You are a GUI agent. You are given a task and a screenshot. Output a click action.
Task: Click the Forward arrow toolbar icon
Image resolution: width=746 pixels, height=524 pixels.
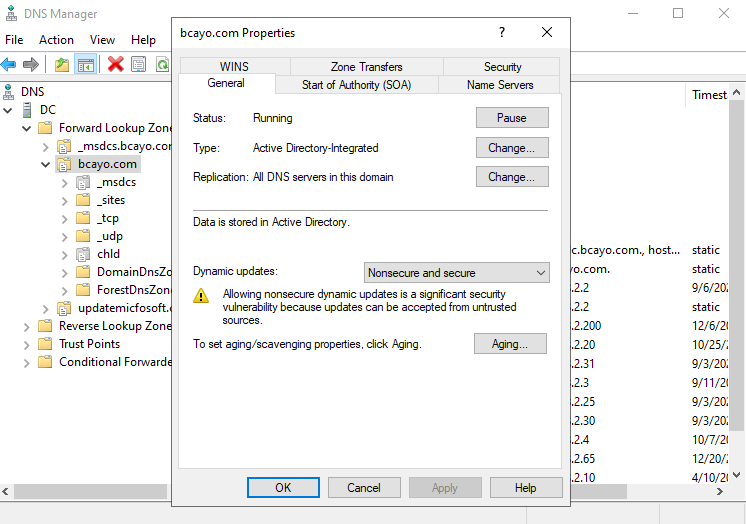click(x=31, y=64)
